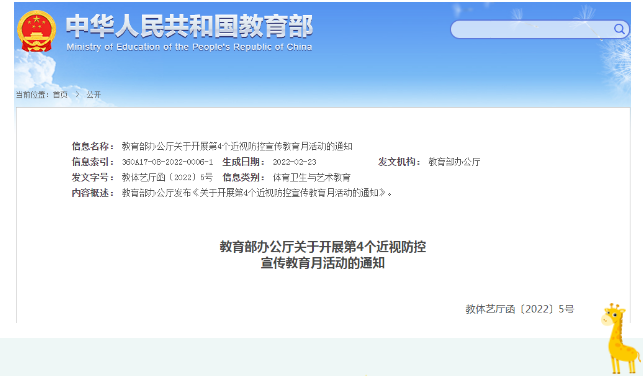Click the 生成日期 label
The height and width of the screenshot is (376, 643).
244,162
